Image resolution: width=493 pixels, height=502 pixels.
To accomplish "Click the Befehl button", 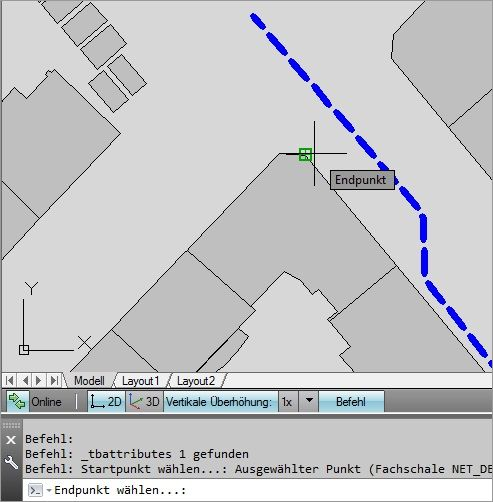I will pyautogui.click(x=351, y=402).
